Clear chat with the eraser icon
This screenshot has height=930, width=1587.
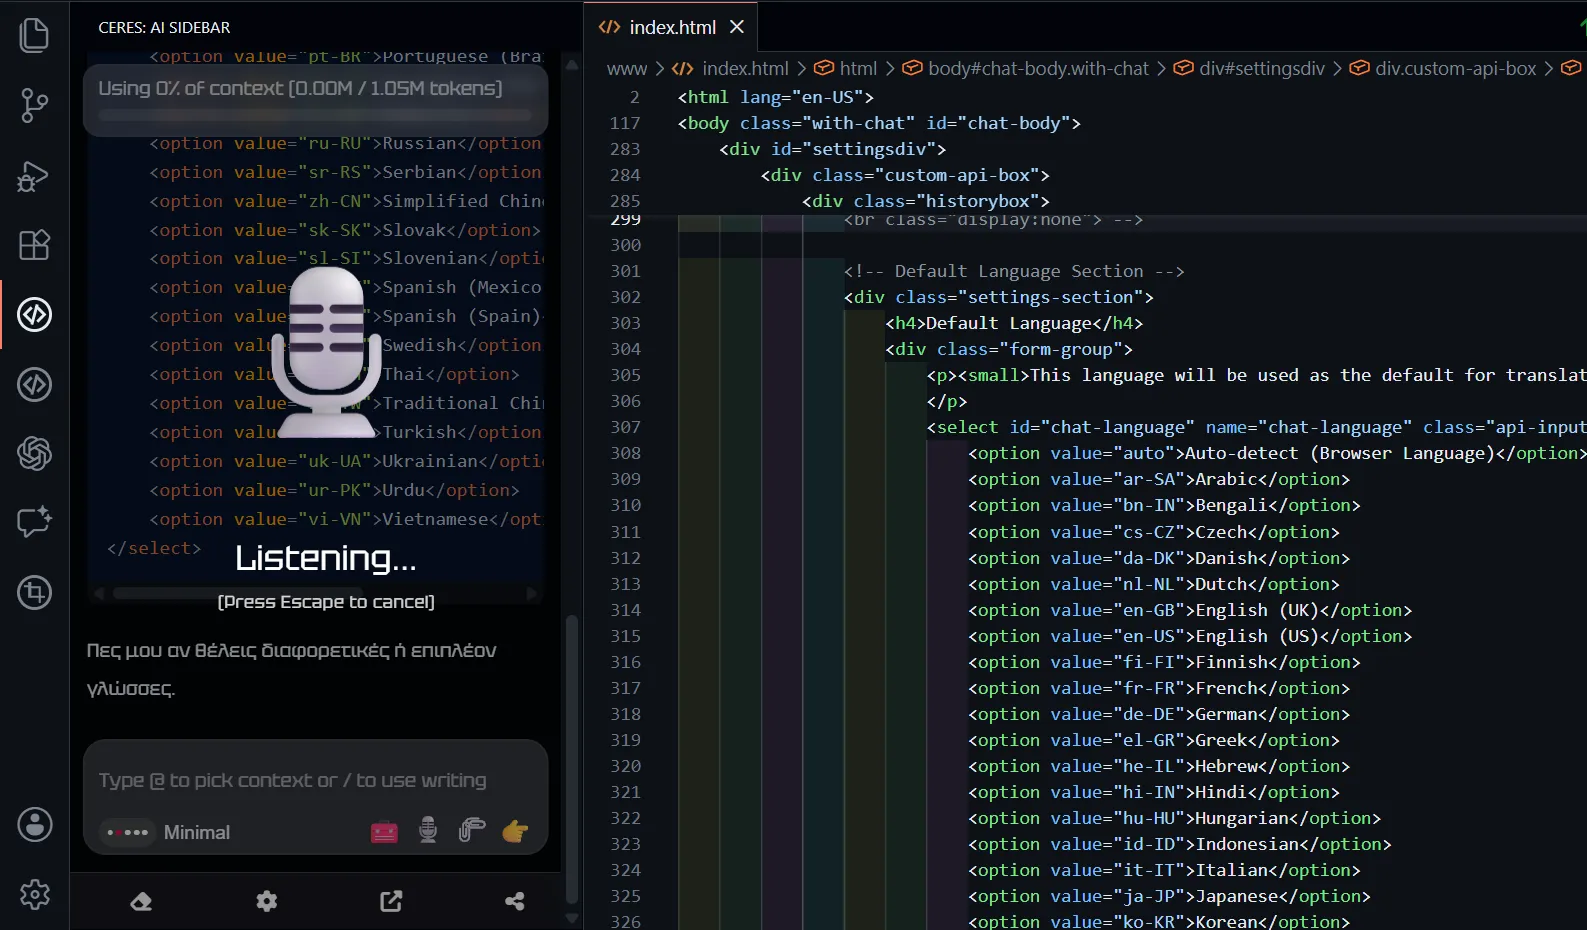pos(141,901)
